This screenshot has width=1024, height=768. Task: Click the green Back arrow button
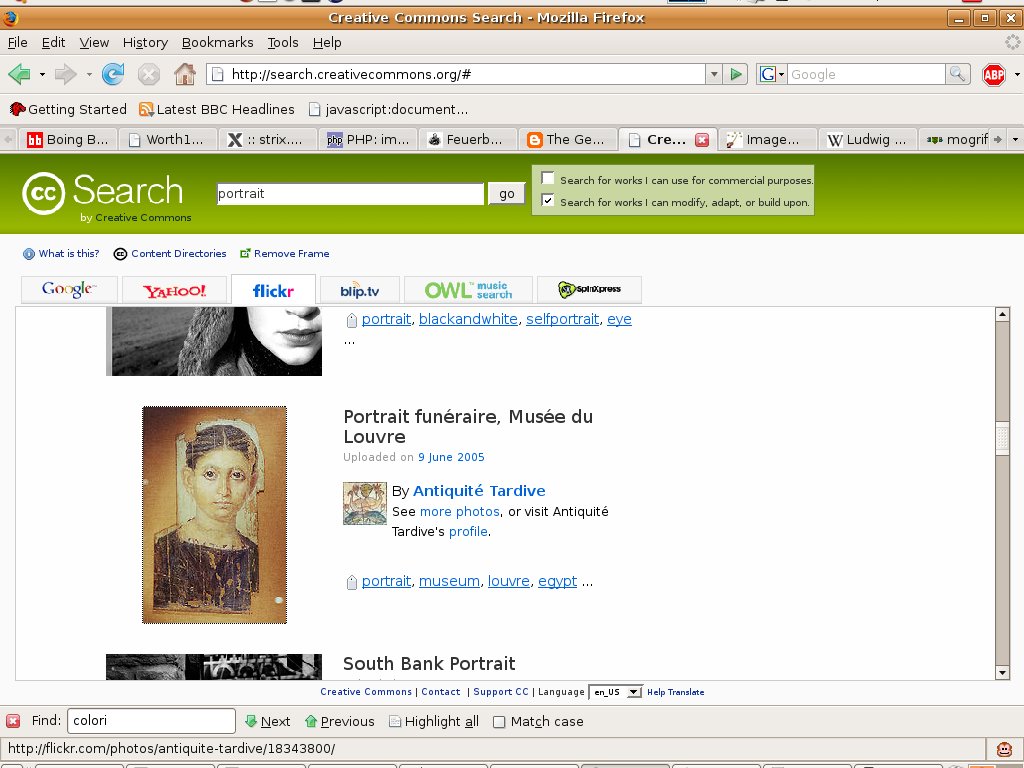point(20,74)
